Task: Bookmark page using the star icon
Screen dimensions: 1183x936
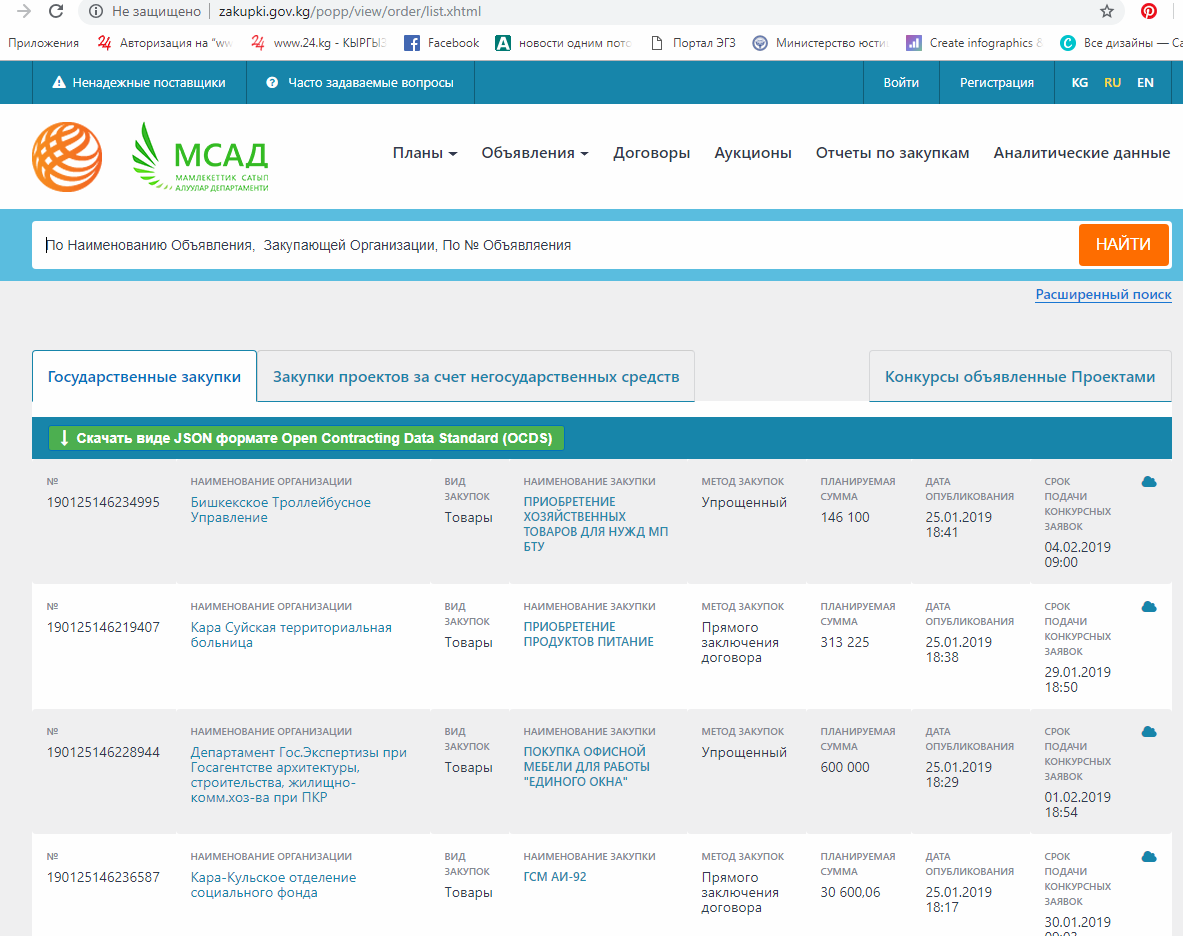Action: click(1107, 11)
